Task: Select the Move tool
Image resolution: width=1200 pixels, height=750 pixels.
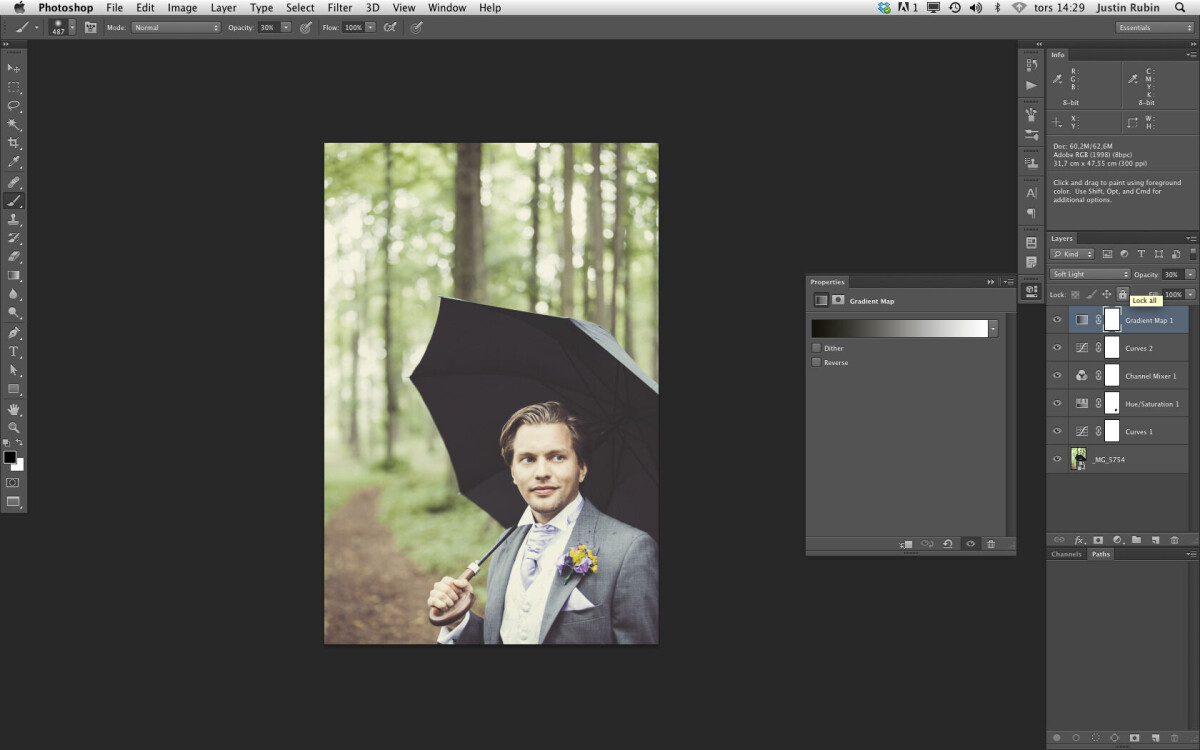Action: (14, 68)
